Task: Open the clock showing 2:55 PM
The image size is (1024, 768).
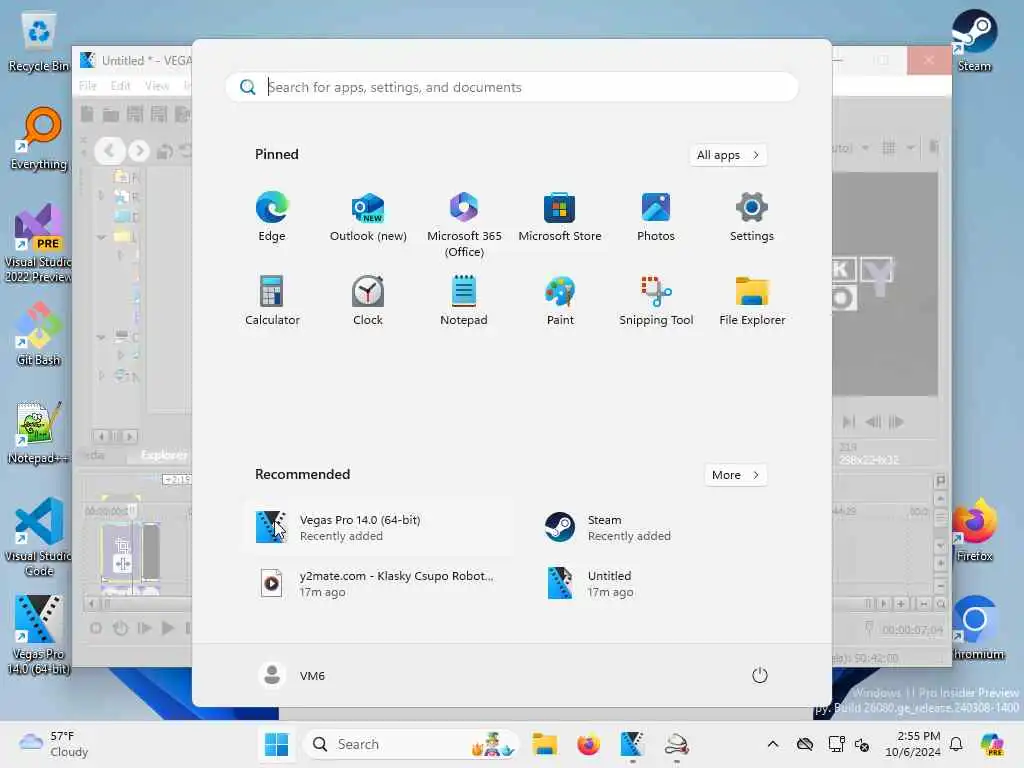Action: (x=912, y=744)
